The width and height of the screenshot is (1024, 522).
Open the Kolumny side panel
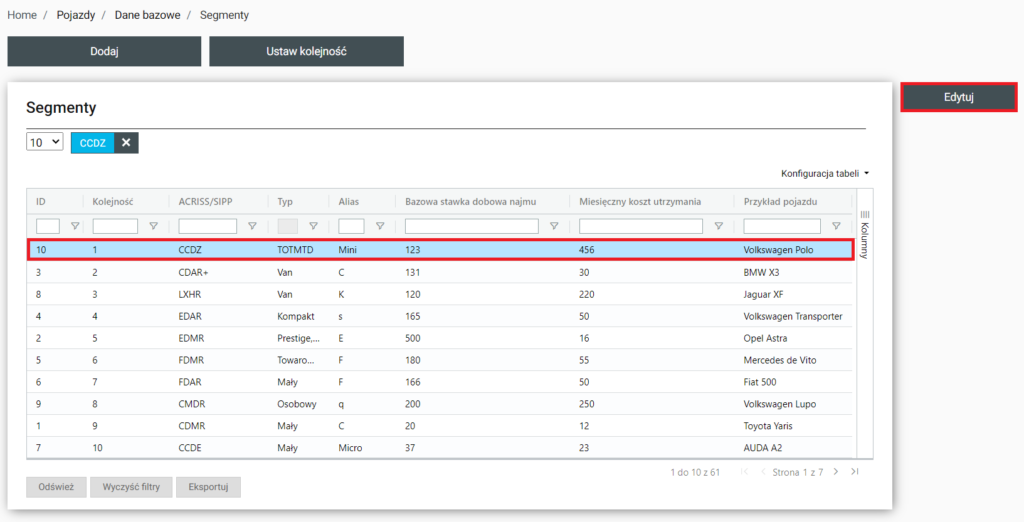tap(865, 234)
